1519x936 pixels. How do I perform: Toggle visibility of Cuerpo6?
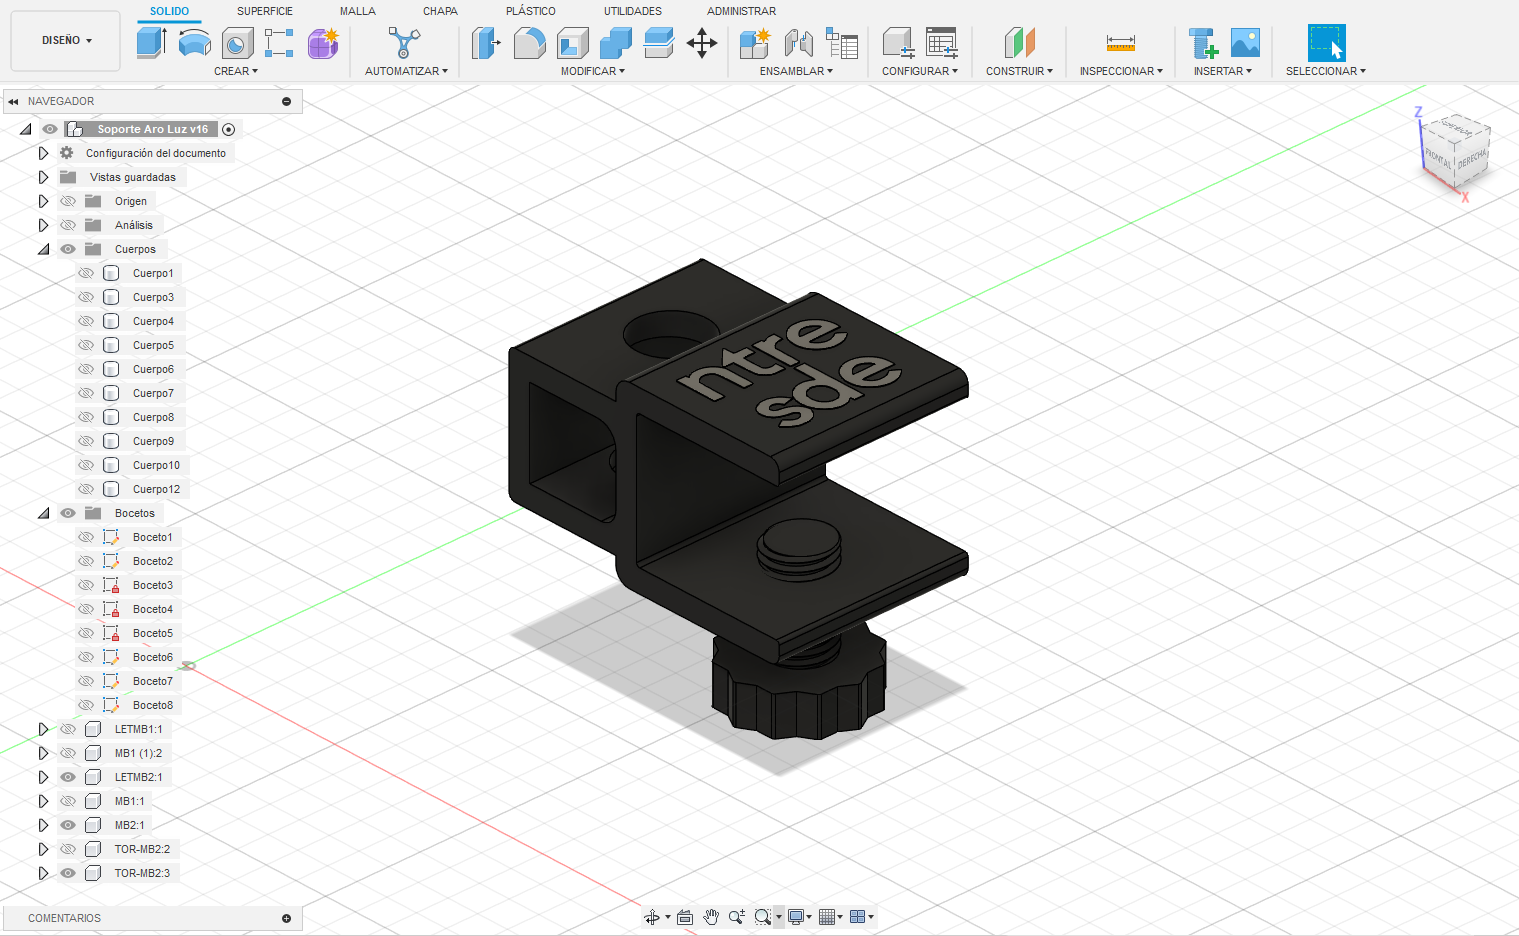[86, 369]
